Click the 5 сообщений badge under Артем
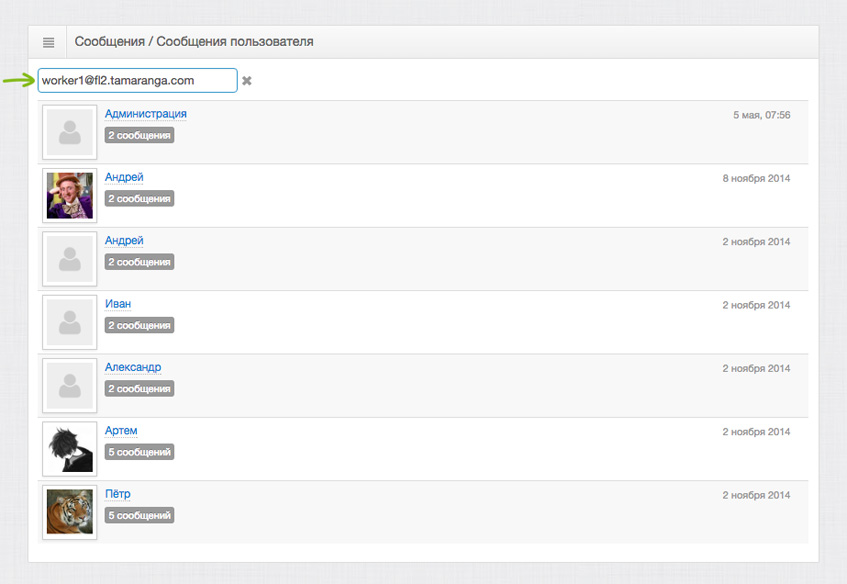 (139, 452)
